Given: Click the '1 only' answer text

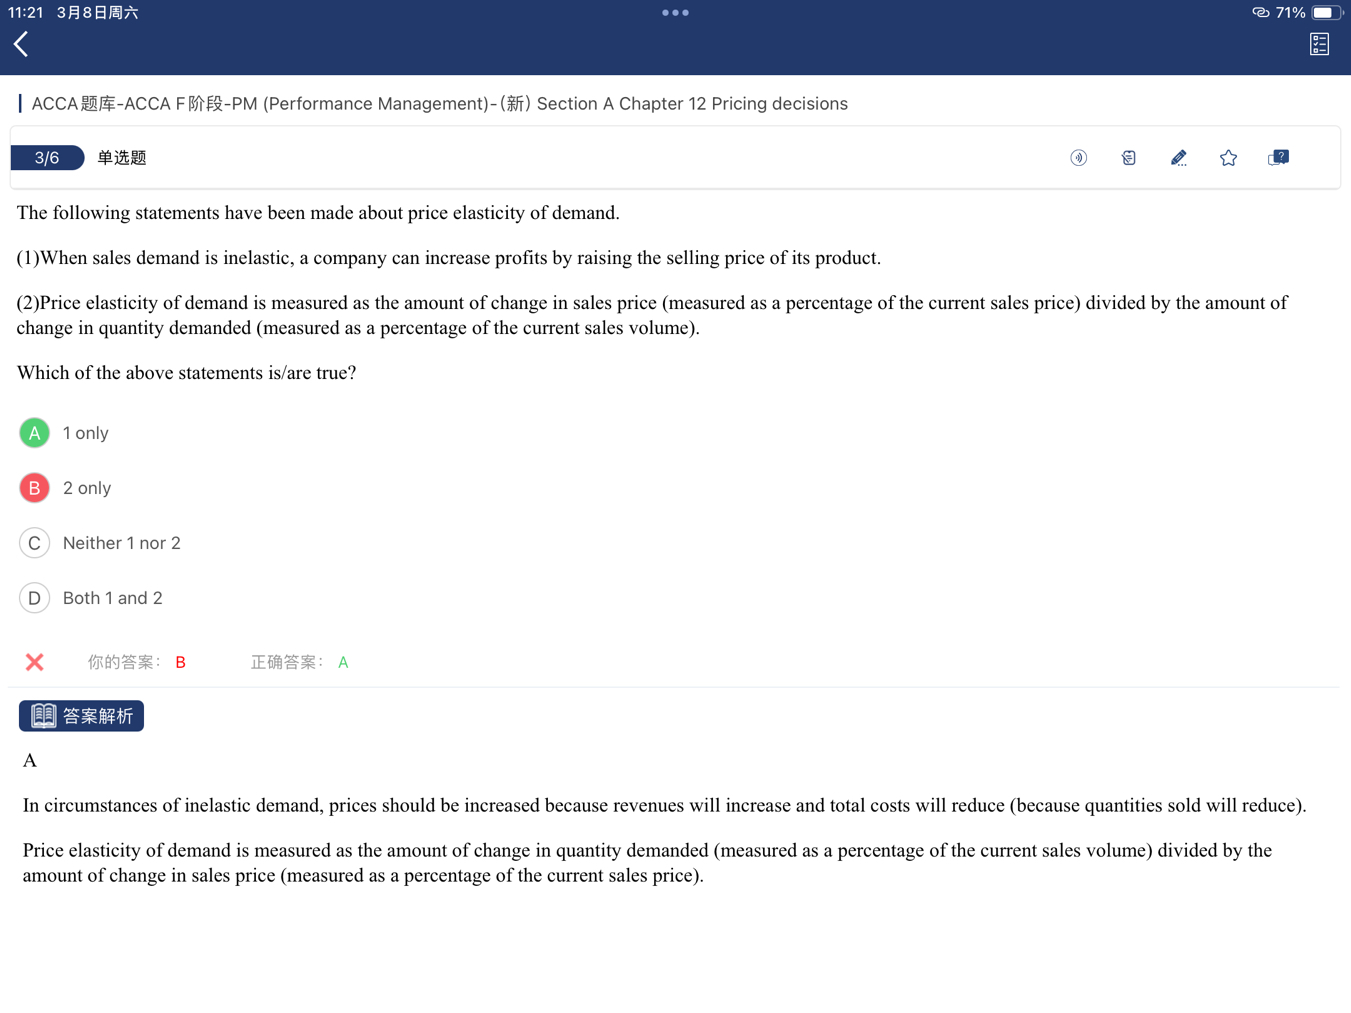Looking at the screenshot, I should [86, 433].
